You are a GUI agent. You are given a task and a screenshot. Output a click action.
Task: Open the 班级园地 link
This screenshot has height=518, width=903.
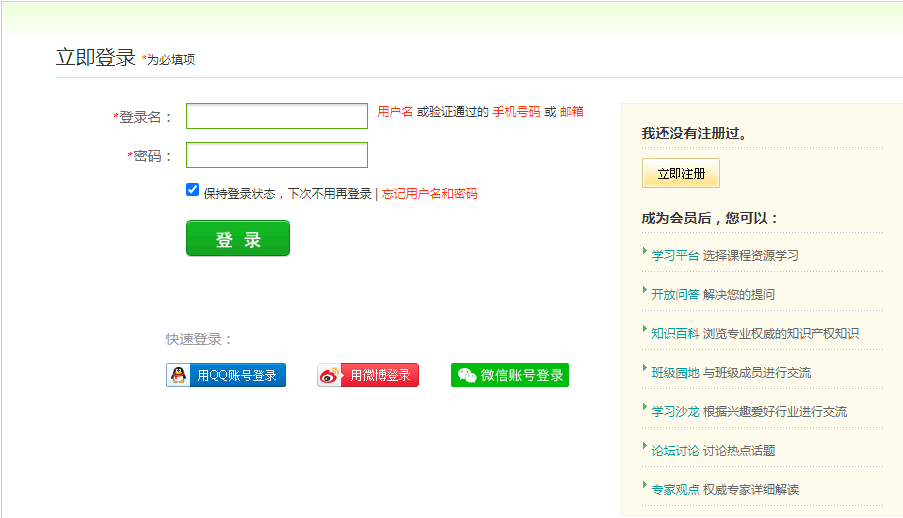click(675, 372)
